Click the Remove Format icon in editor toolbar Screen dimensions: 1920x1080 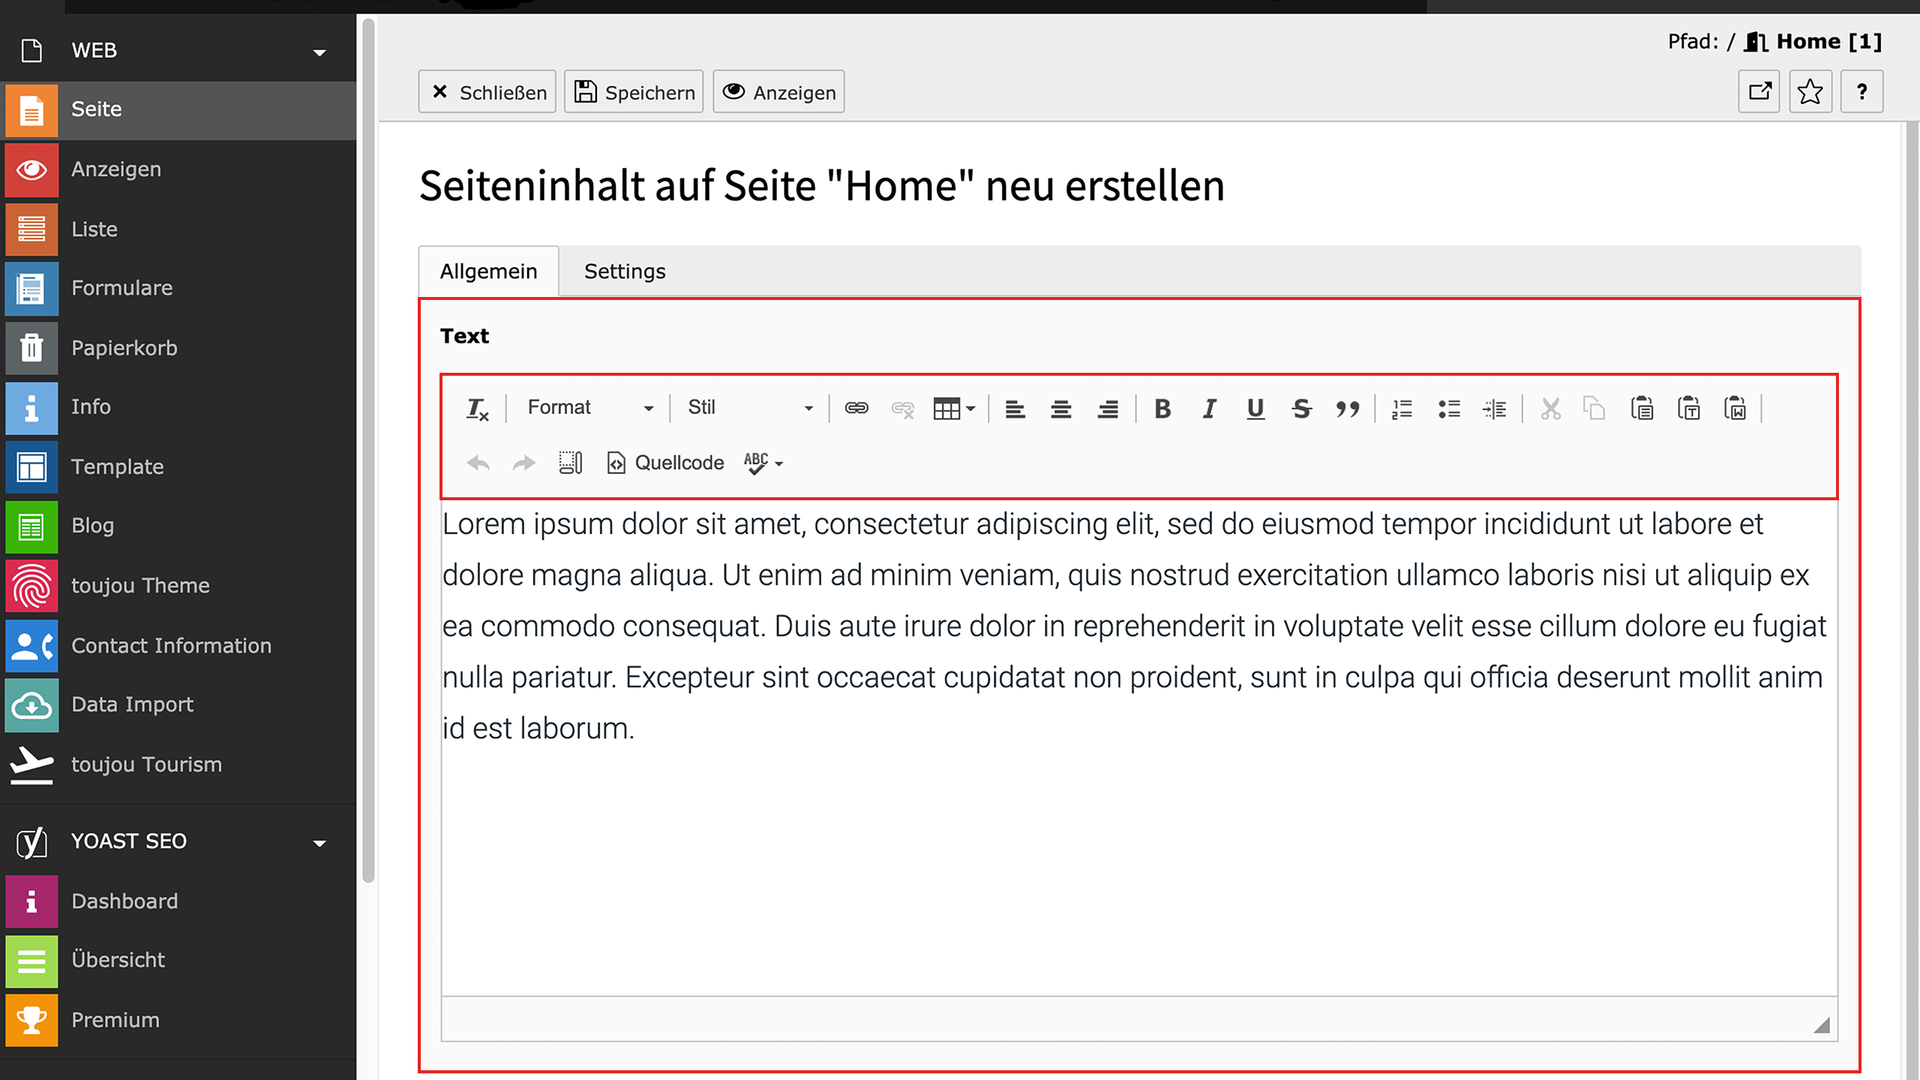(477, 408)
